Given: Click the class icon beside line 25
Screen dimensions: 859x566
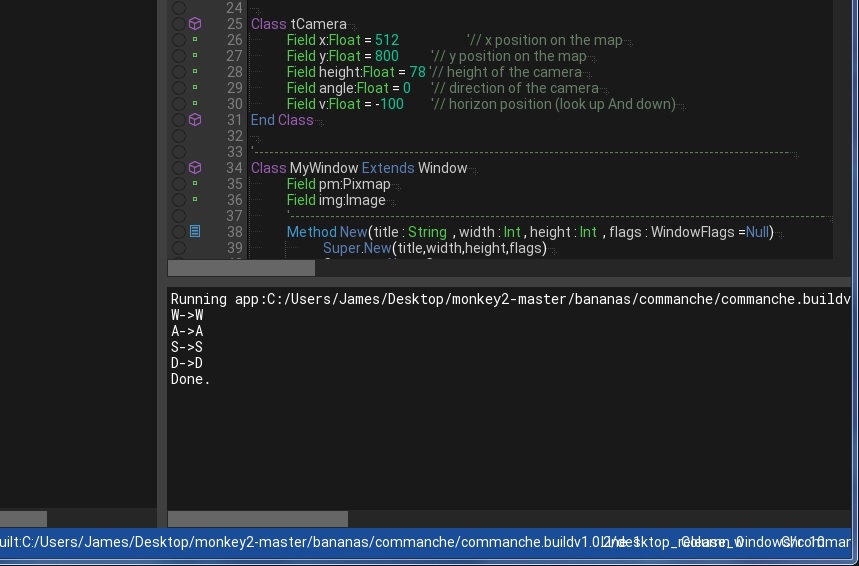Looking at the screenshot, I should 195,24.
